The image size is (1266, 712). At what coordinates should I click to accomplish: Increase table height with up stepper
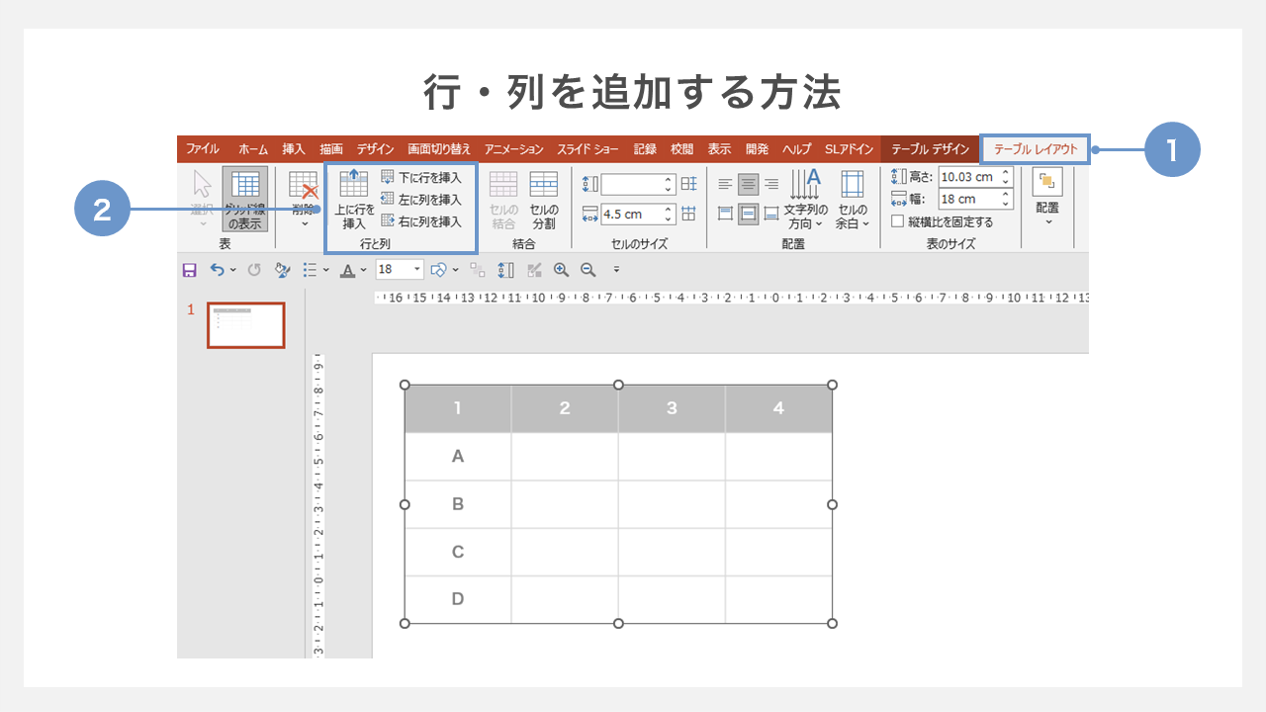[1006, 172]
